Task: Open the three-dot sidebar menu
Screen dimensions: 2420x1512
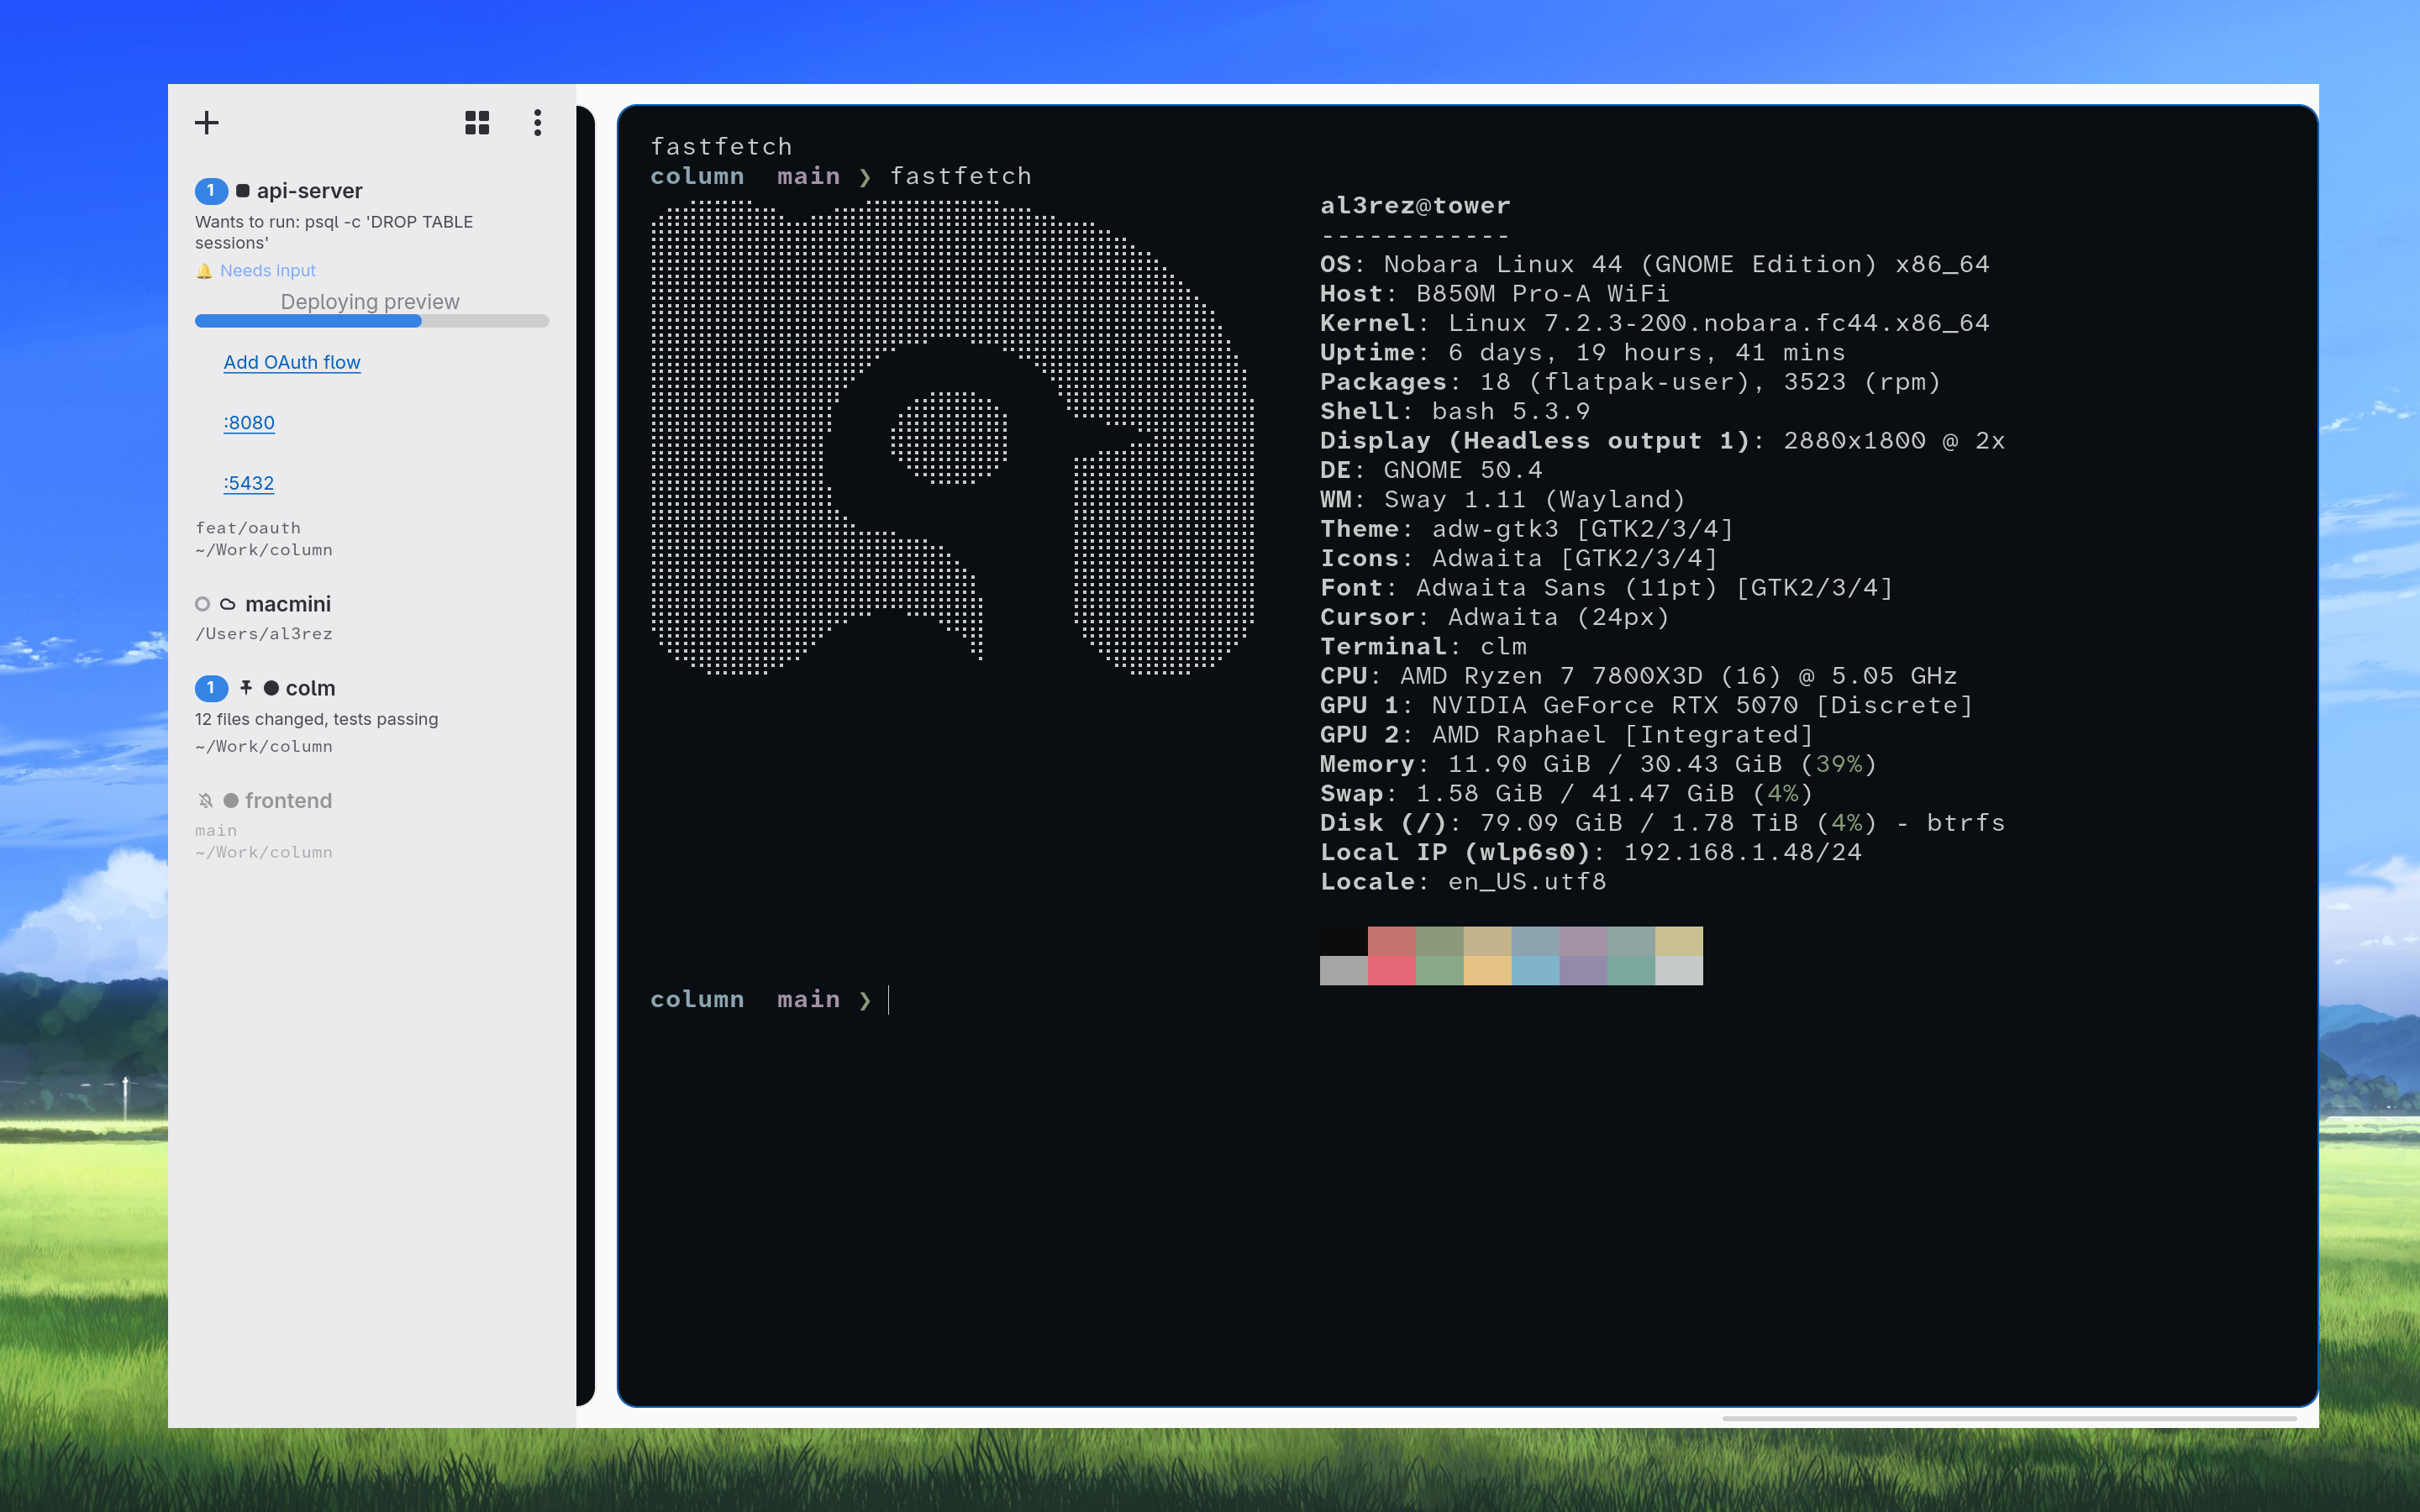Action: click(x=538, y=123)
